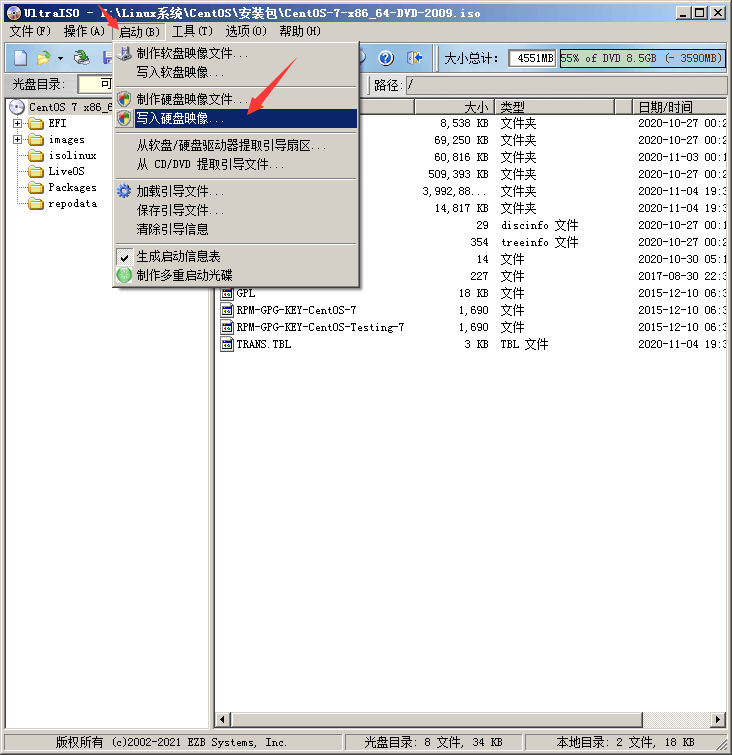The image size is (732, 755).
Task: Open the 工具(T) menu
Action: click(191, 31)
